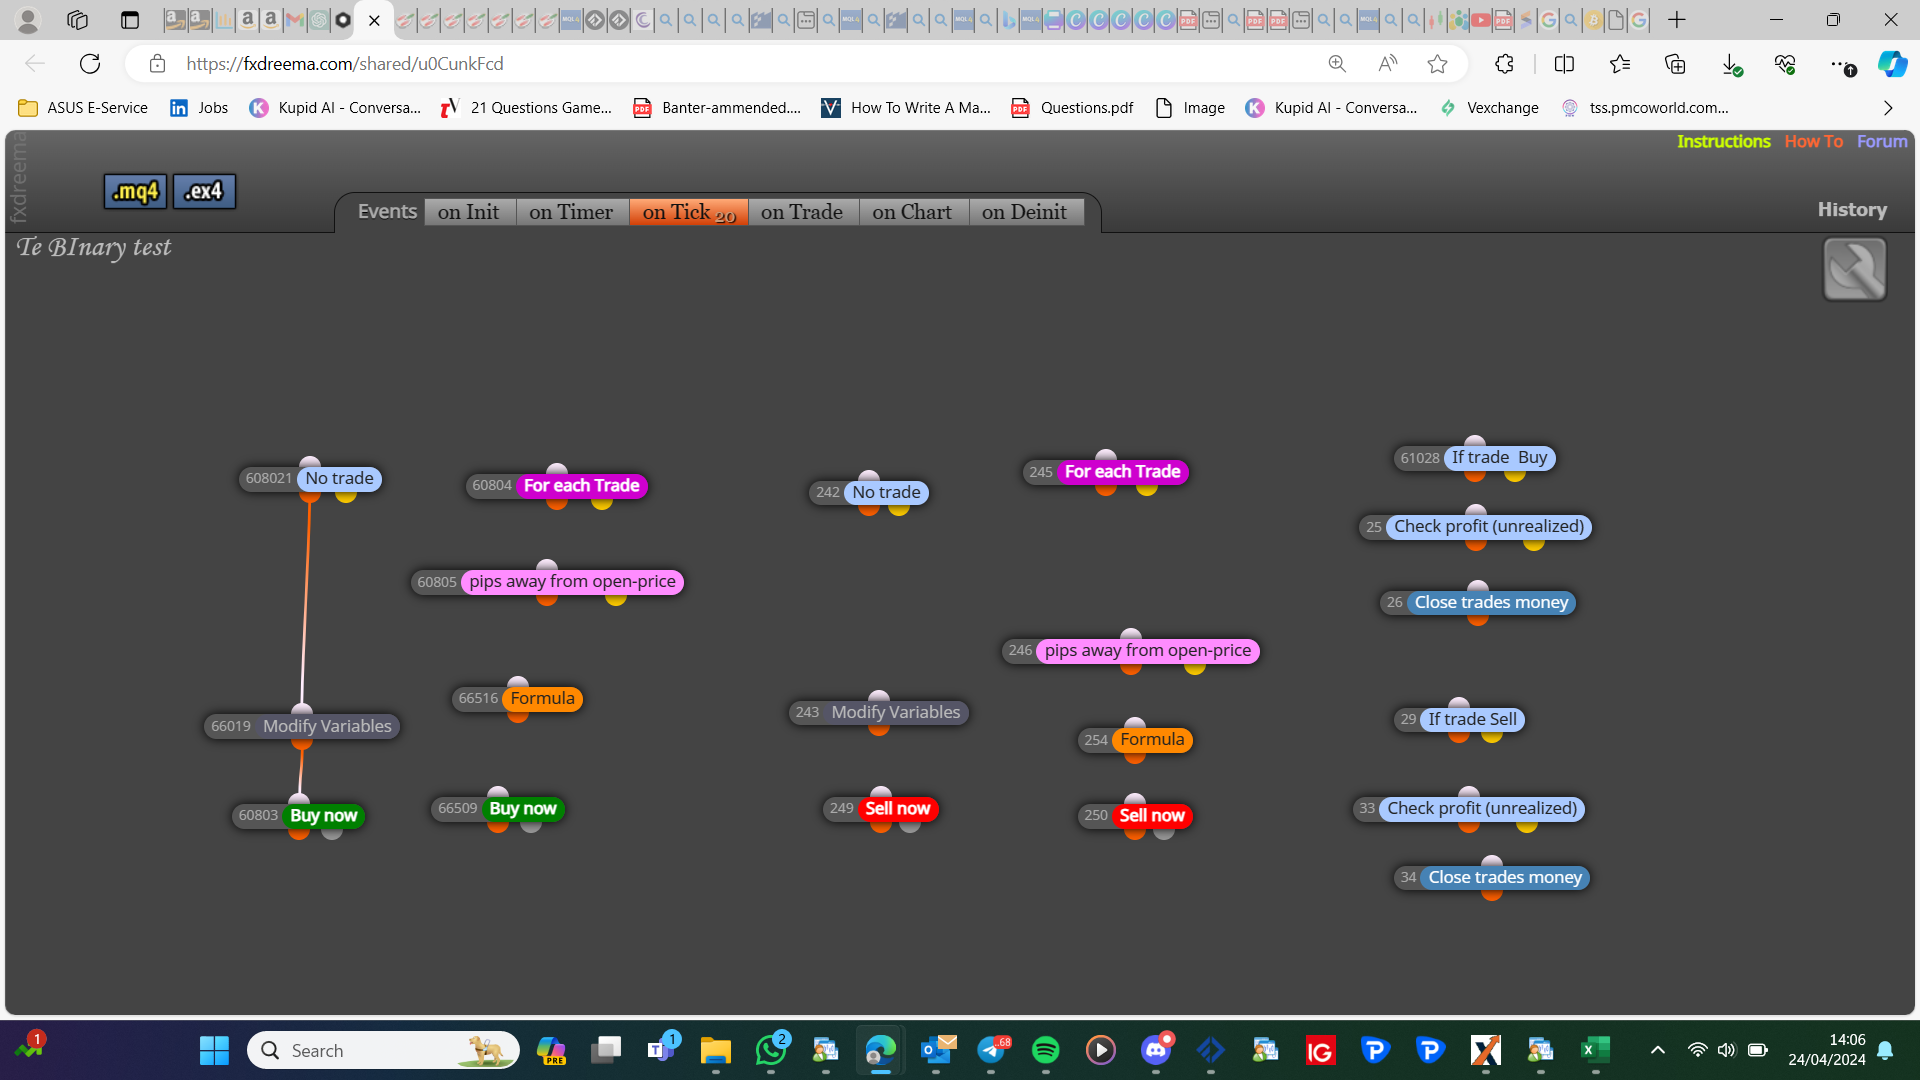This screenshot has height=1080, width=1920.
Task: Open the Instructions link
Action: (1723, 142)
